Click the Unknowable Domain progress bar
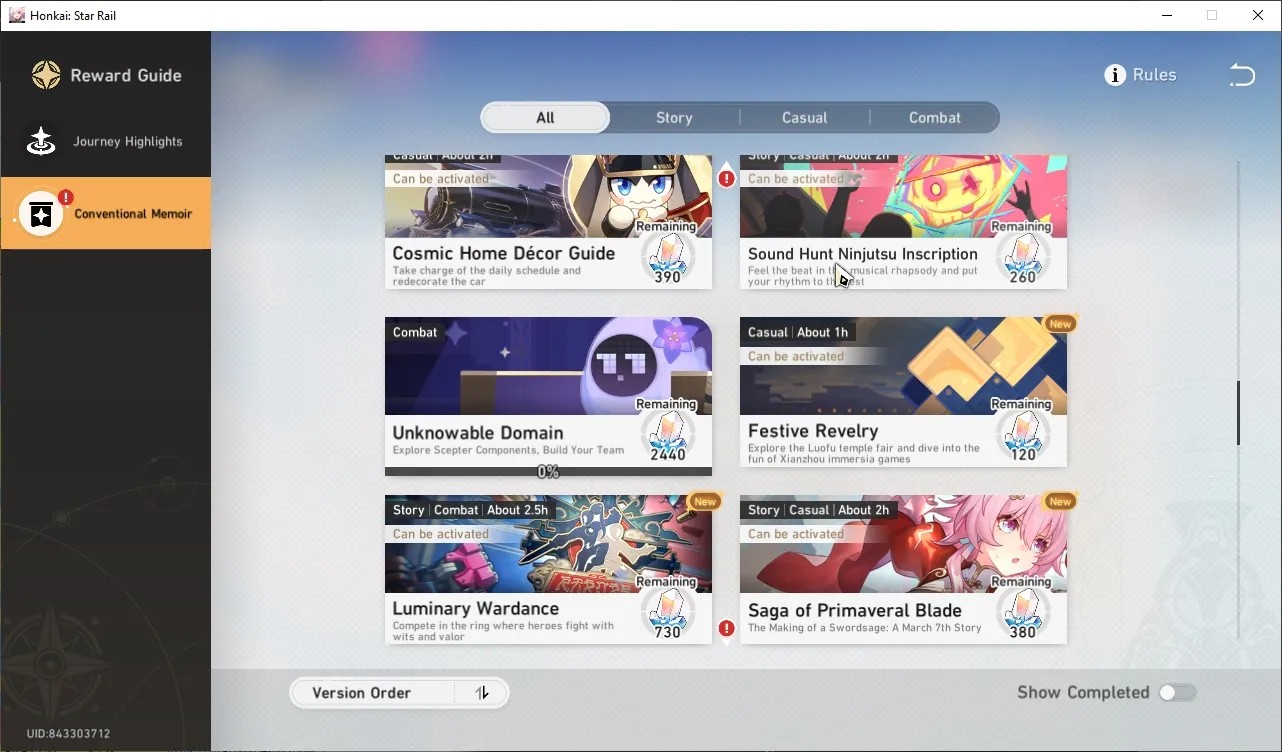Image resolution: width=1282 pixels, height=752 pixels. [x=548, y=471]
